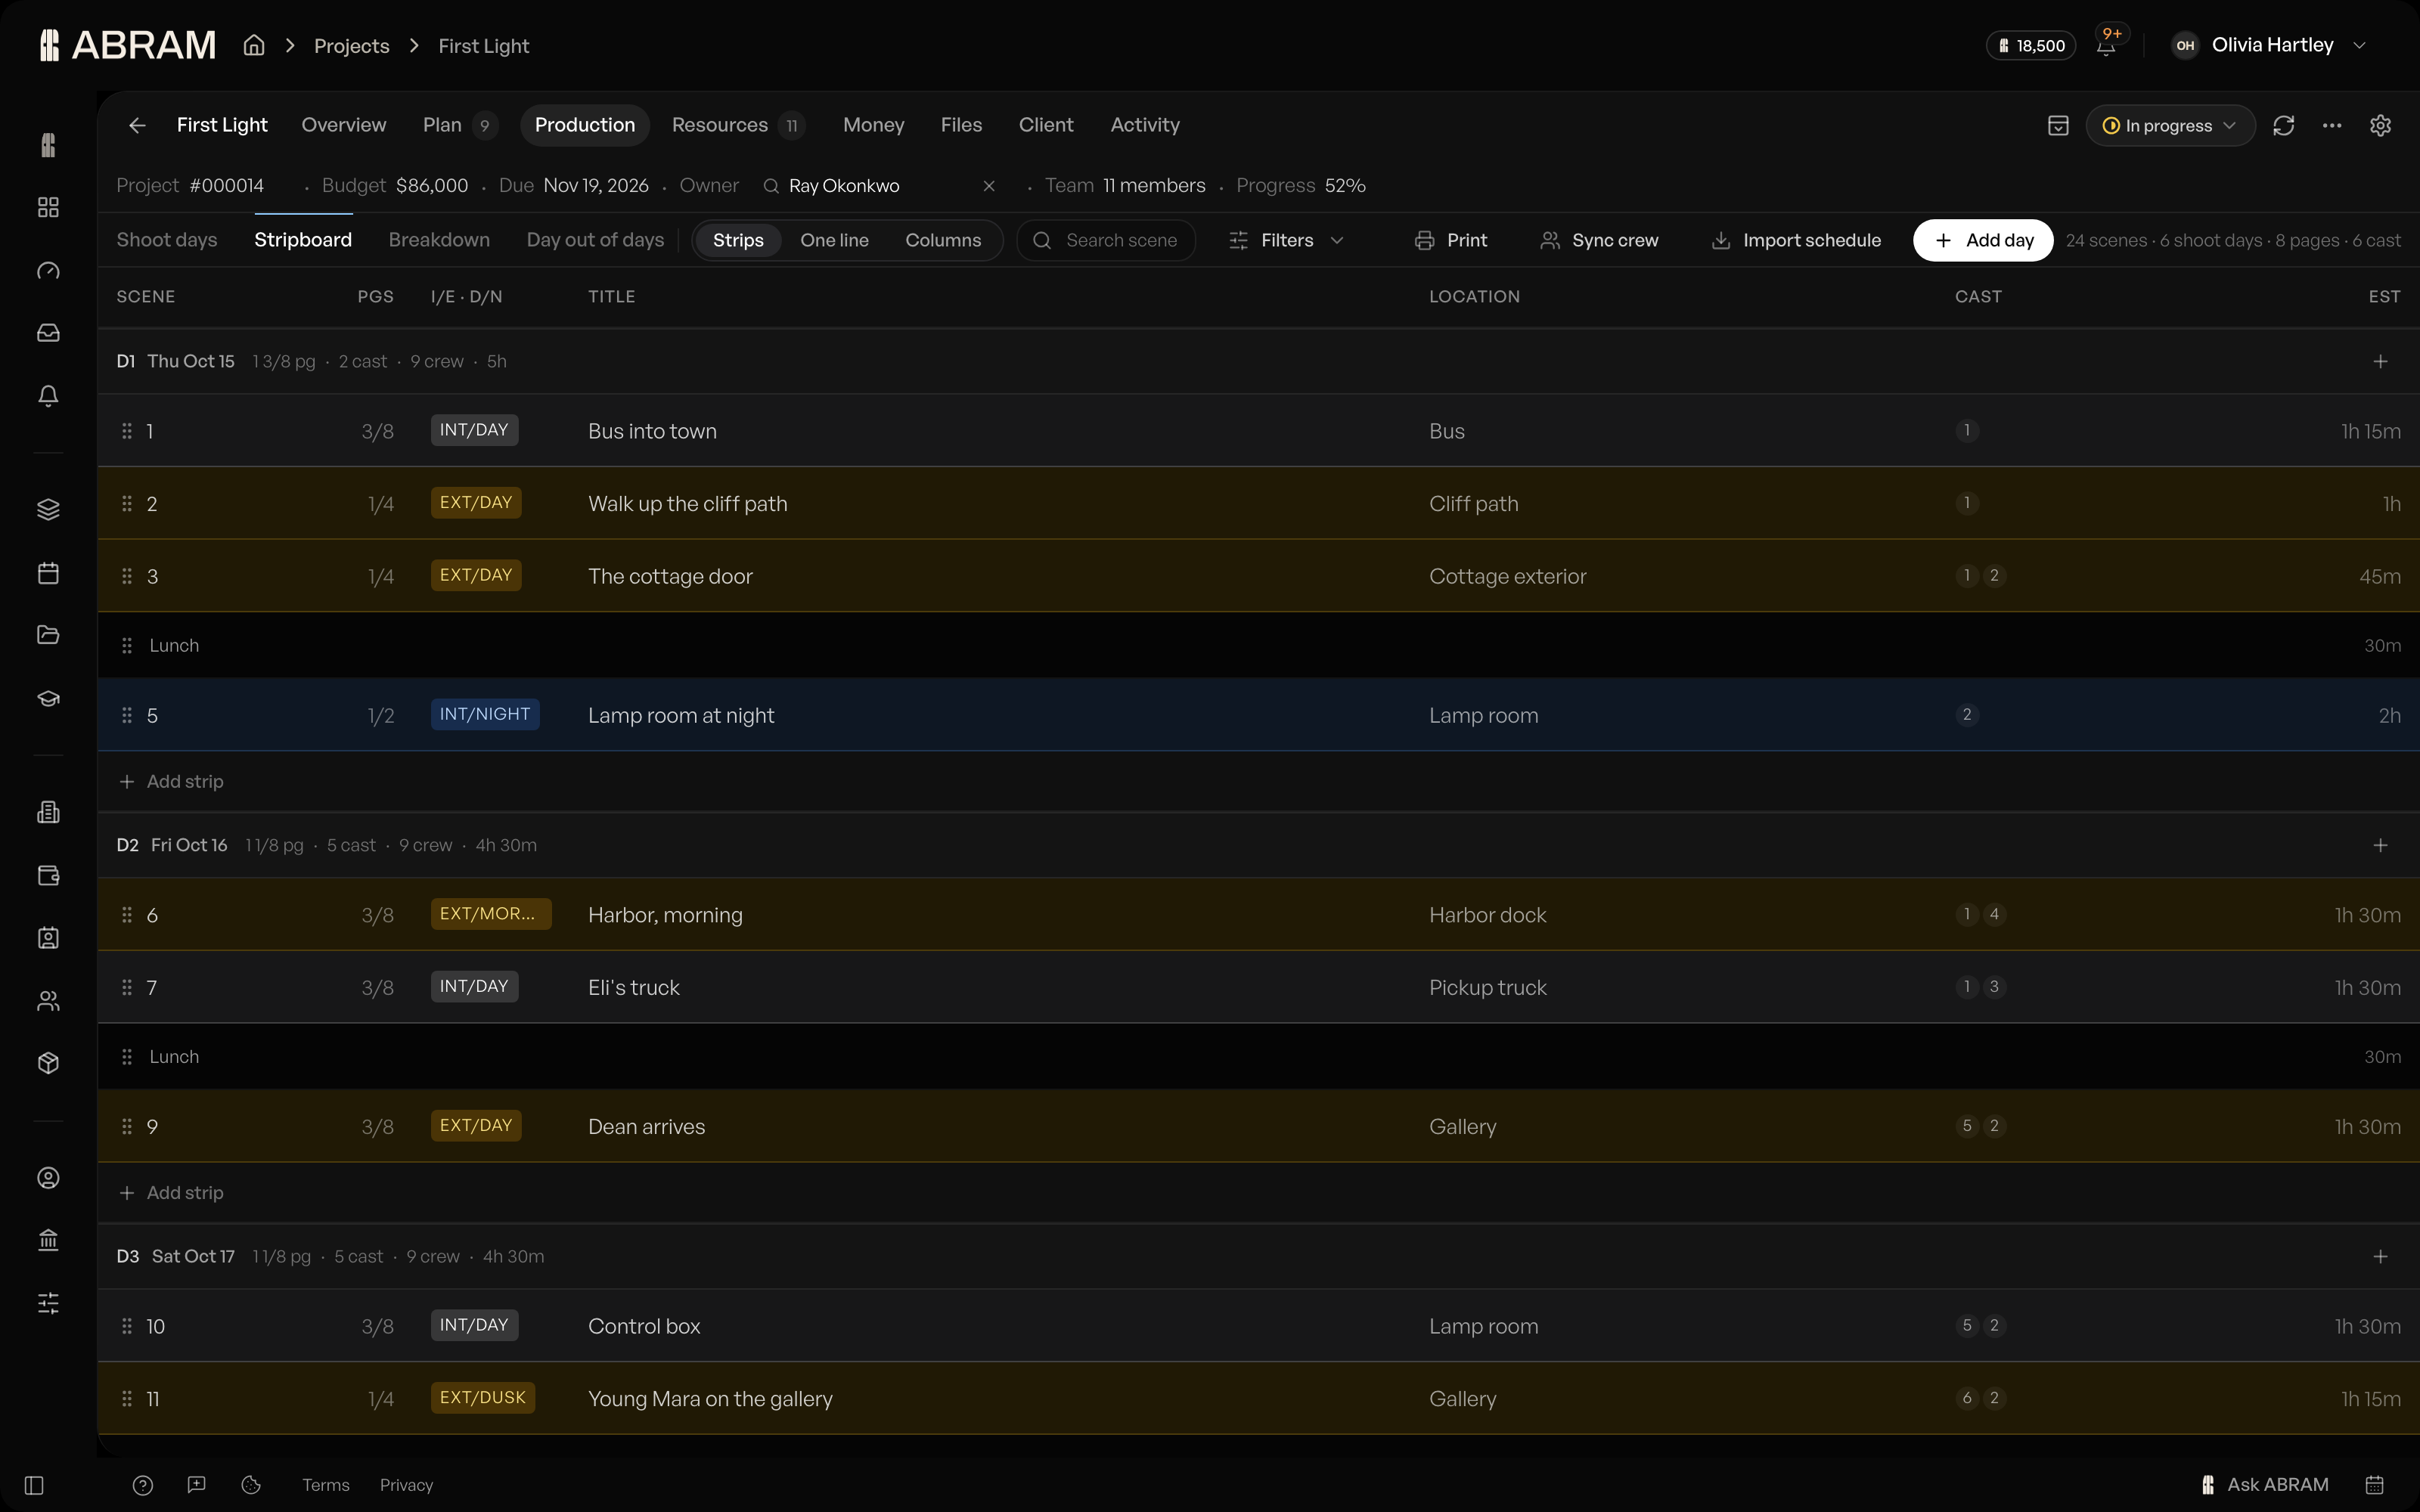Open the Ask ABRAM assistant

[2265, 1485]
